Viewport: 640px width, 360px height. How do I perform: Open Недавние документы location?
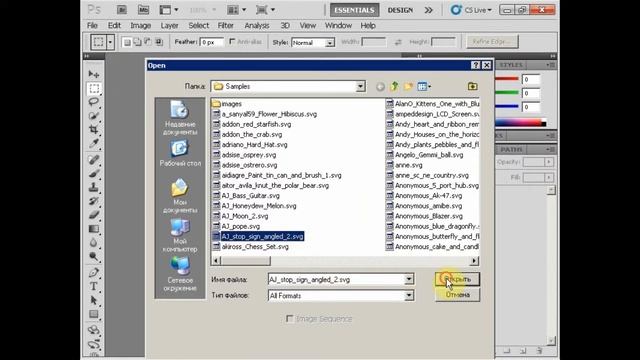(180, 118)
